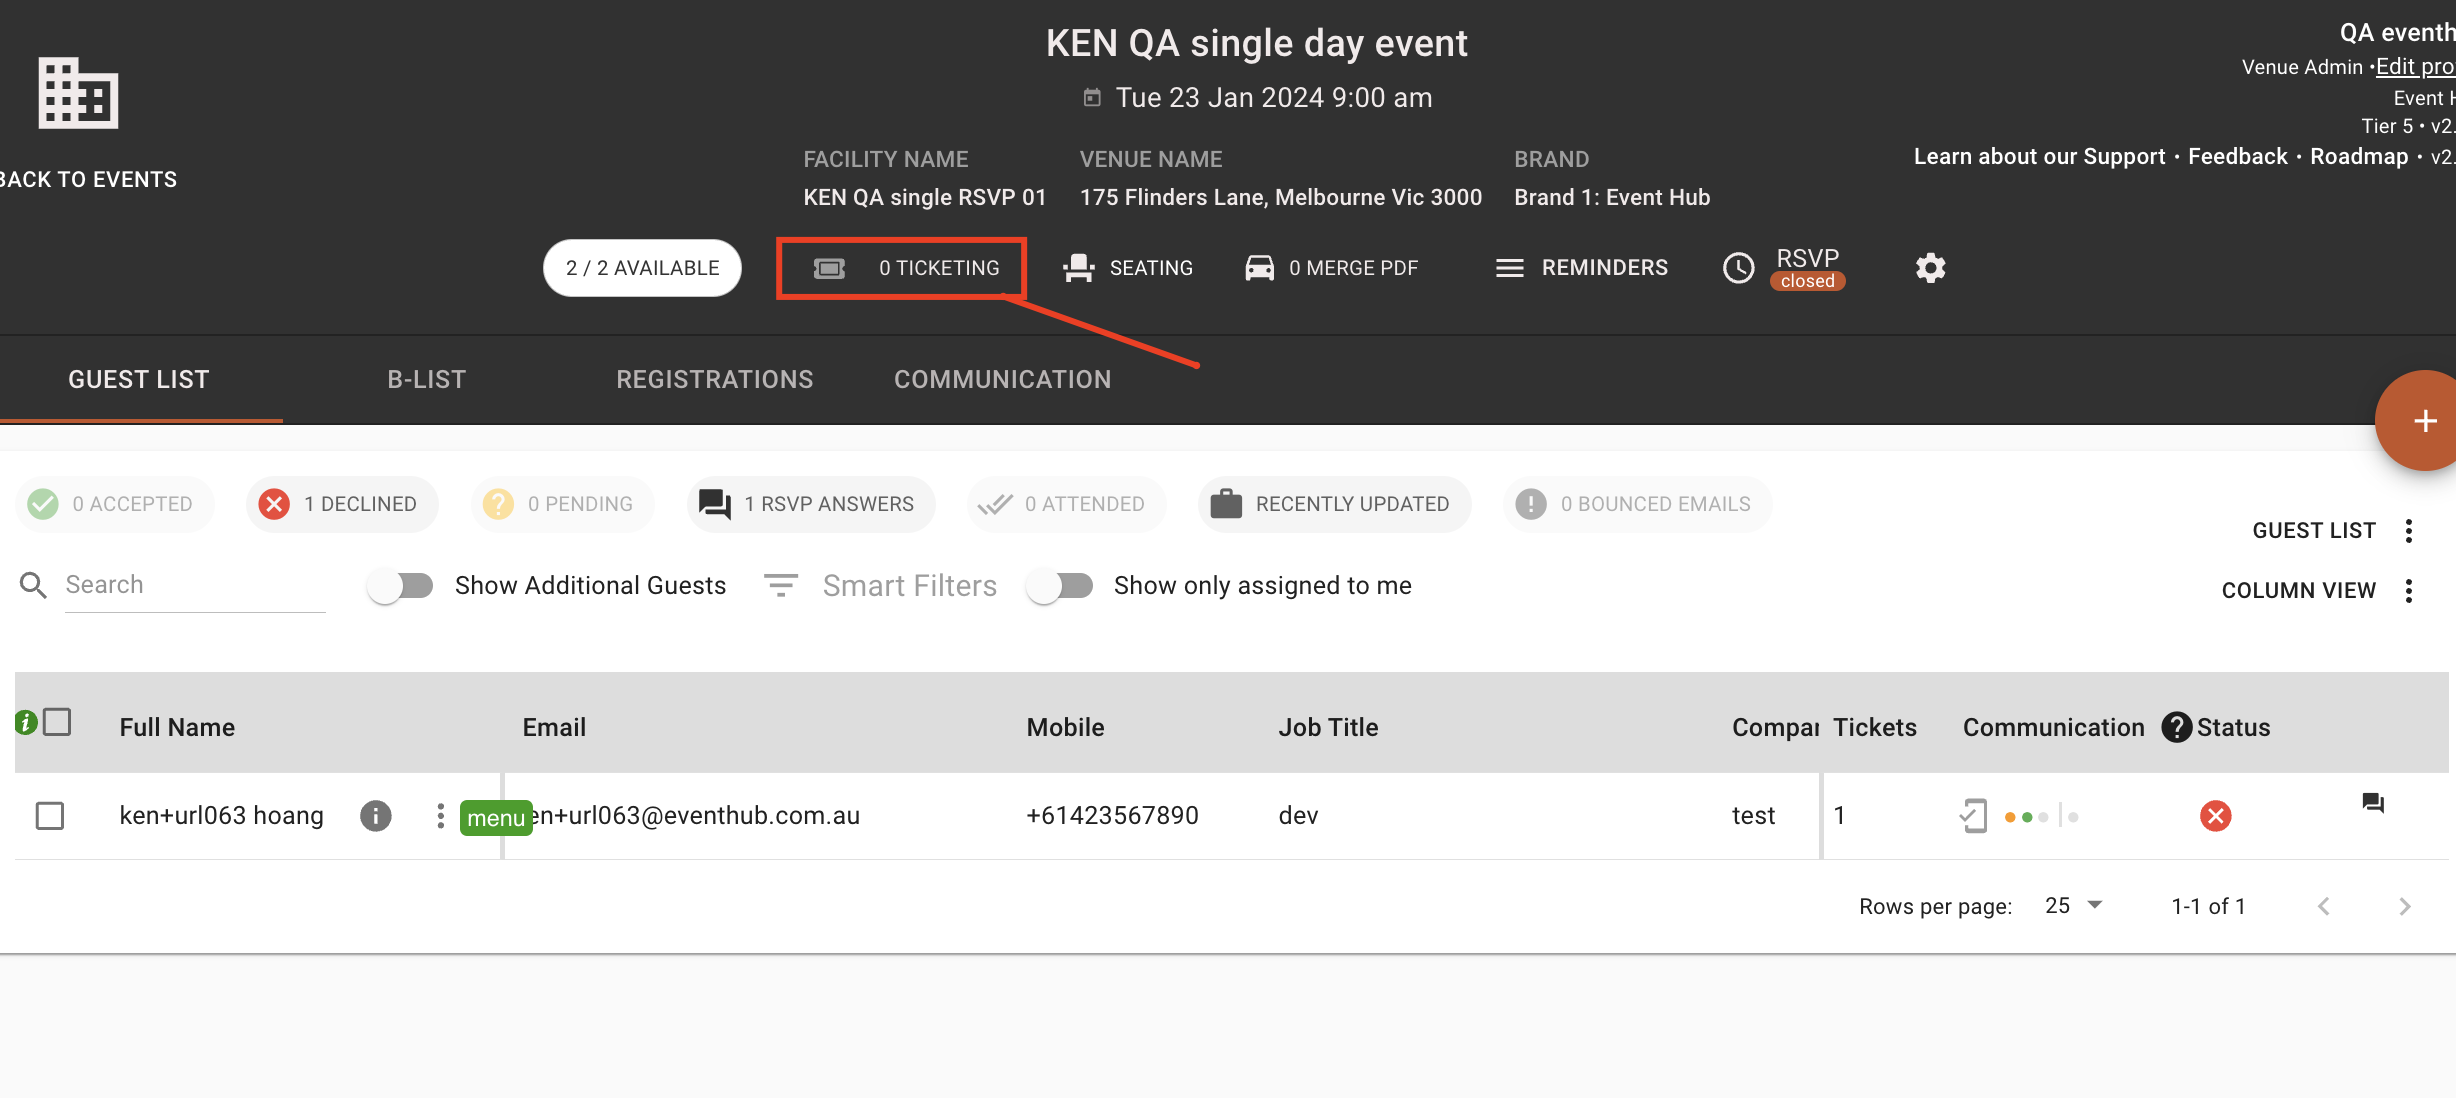Open the RSVP answers chat icon in row

[x=2373, y=803]
